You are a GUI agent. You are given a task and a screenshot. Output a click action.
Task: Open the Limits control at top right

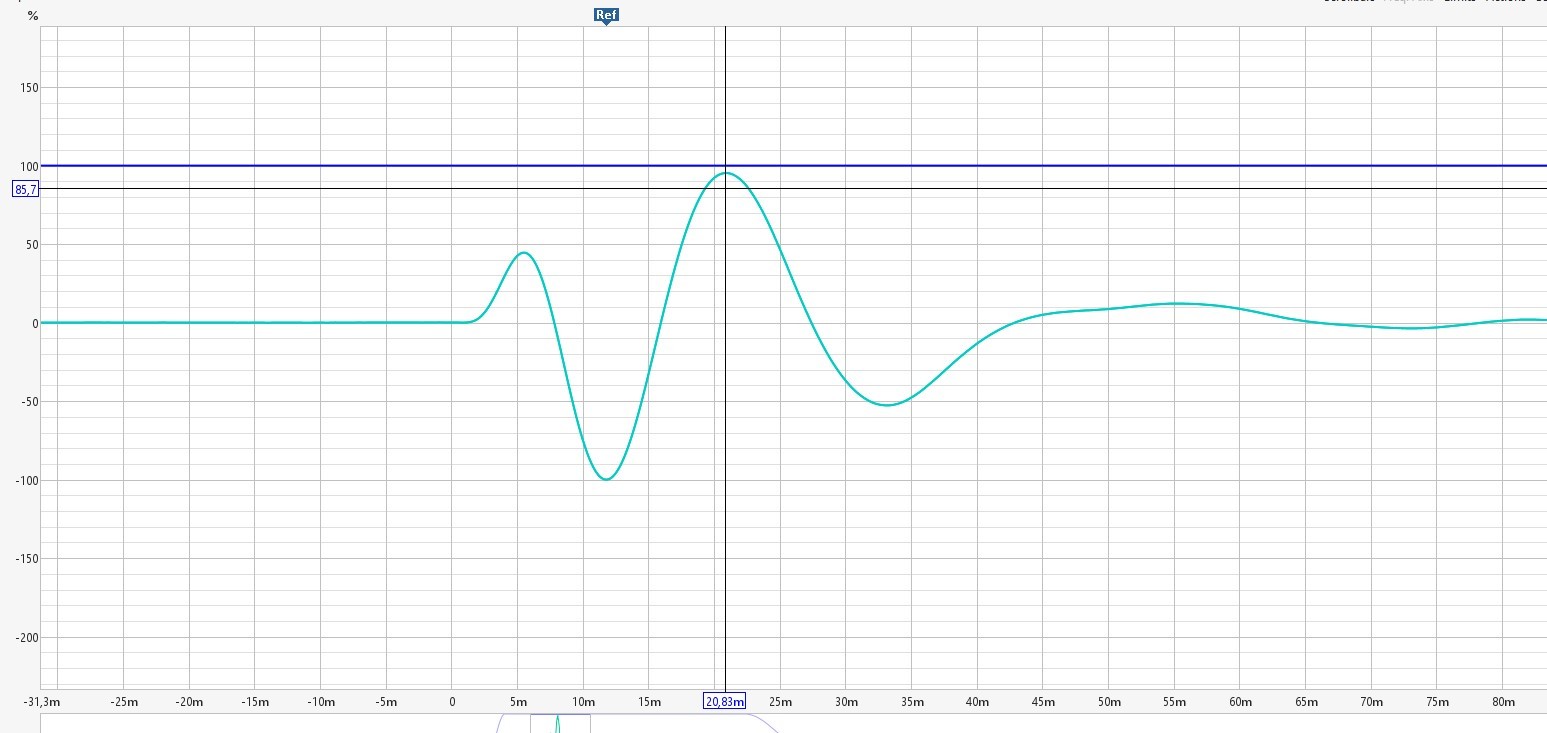(x=1459, y=1)
